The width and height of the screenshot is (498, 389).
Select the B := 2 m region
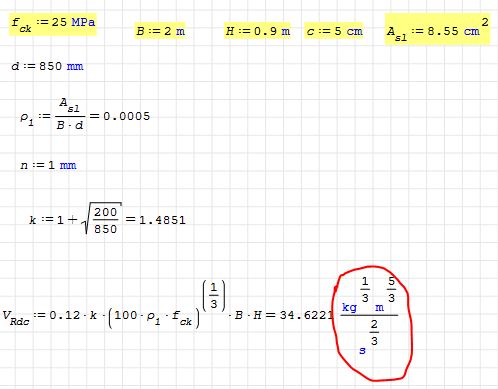pos(160,31)
